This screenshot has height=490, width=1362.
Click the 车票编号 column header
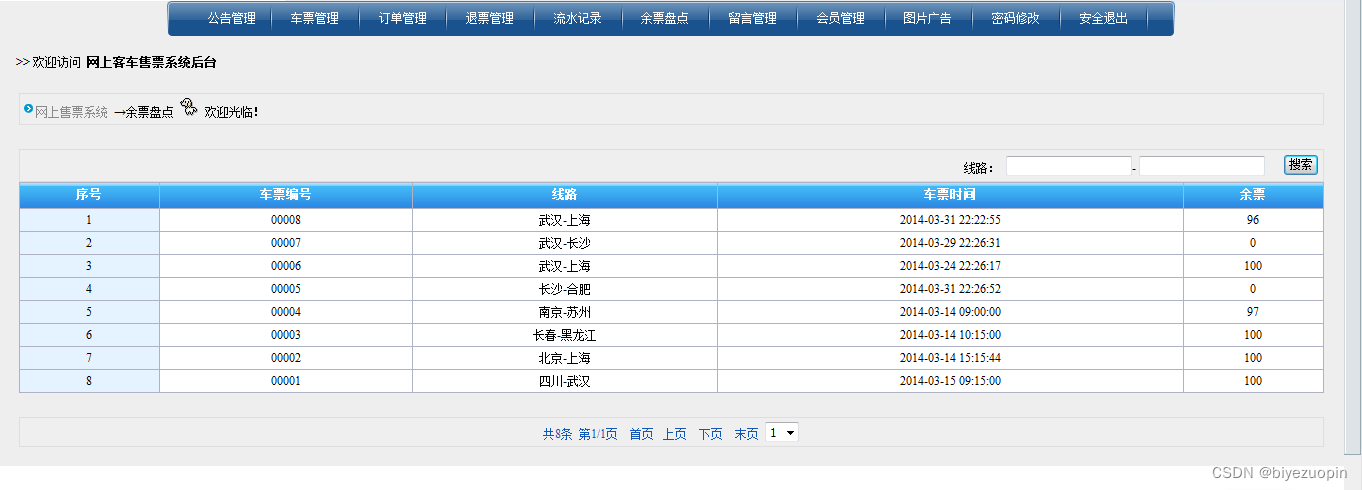point(286,195)
